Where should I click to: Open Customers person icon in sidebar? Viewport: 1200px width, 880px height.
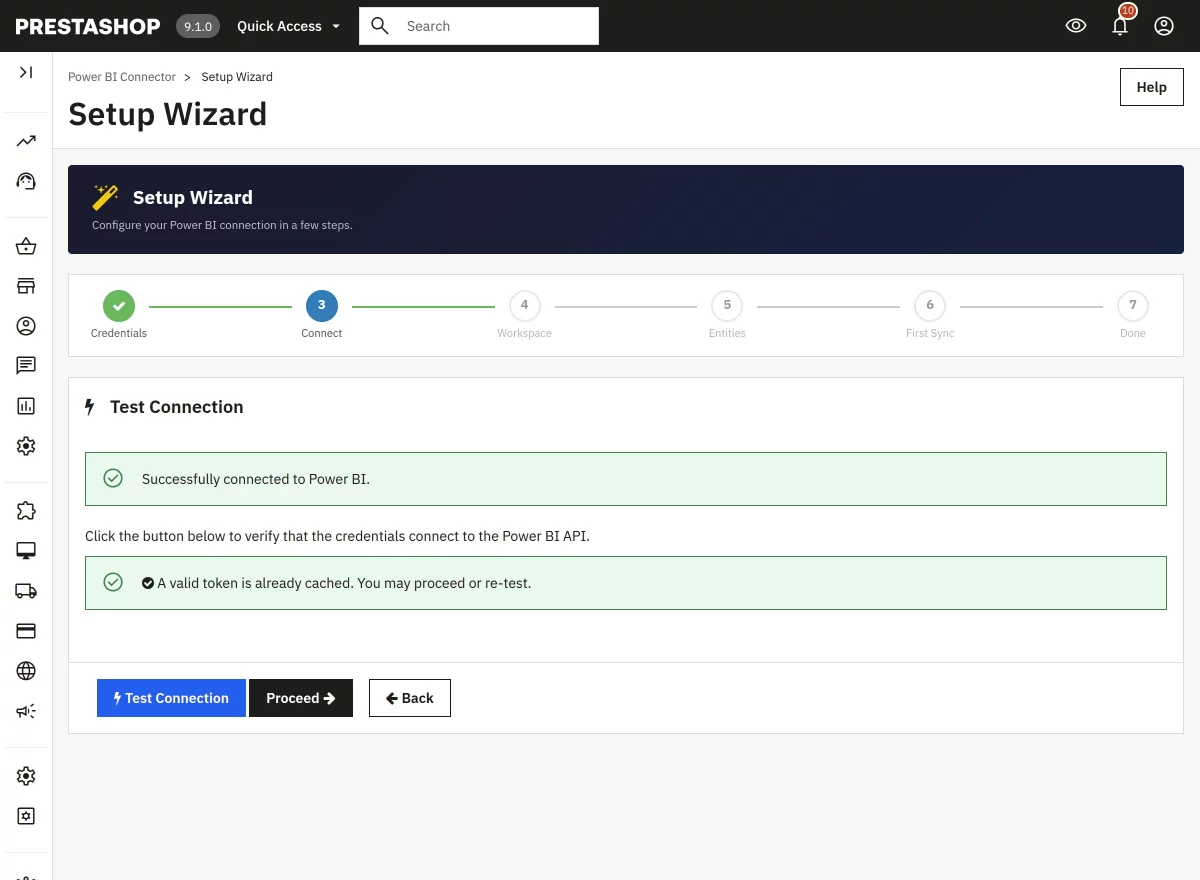(x=26, y=326)
